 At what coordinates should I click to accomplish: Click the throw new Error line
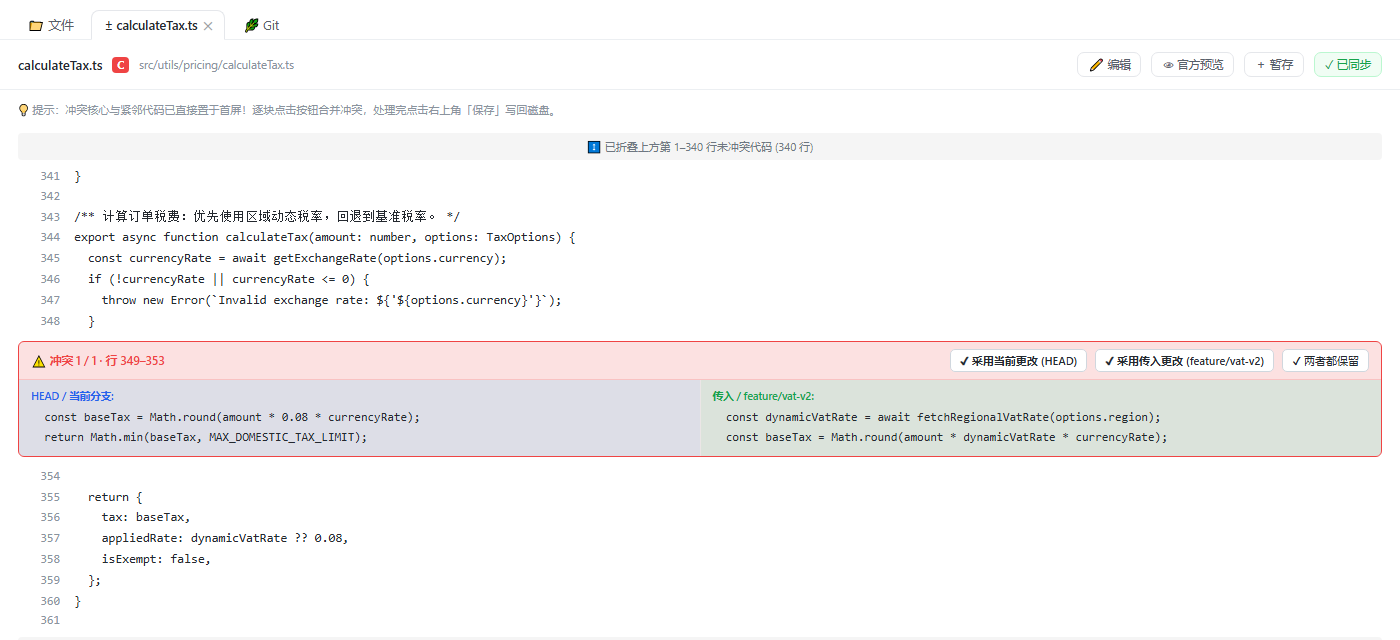332,300
